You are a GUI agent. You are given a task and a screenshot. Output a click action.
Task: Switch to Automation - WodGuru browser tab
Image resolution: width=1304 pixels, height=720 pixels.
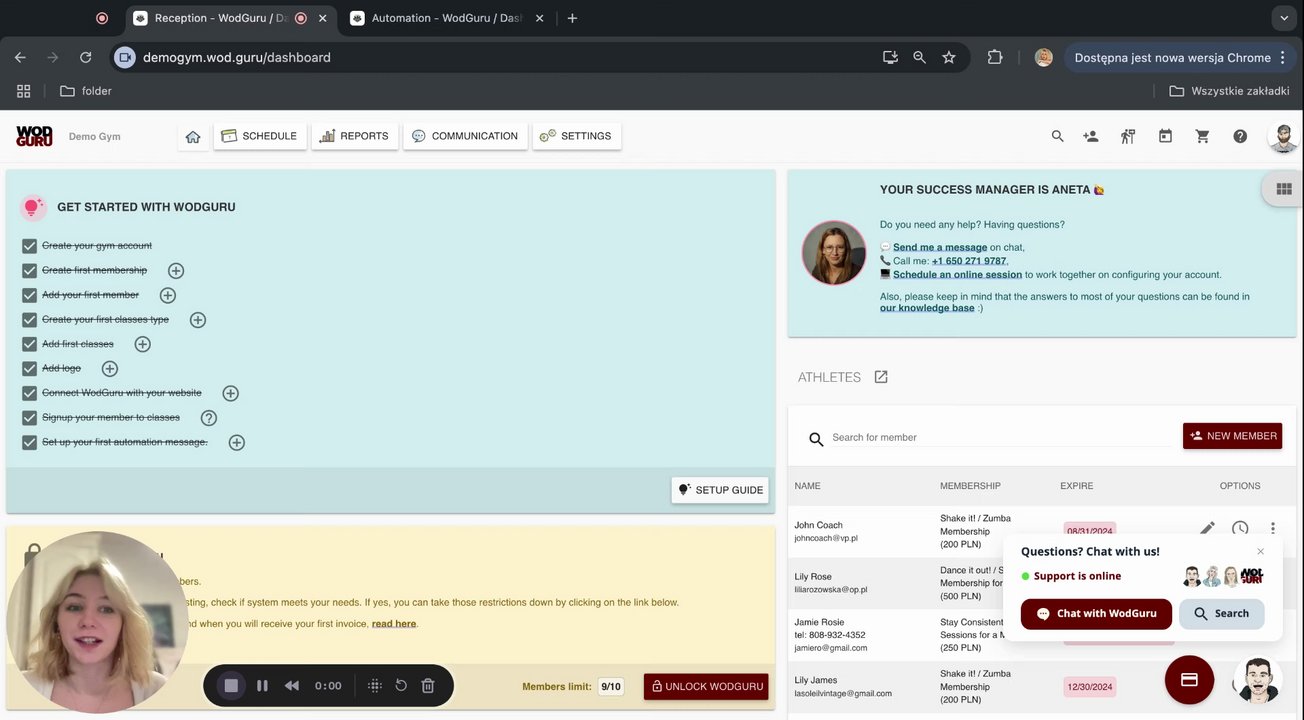pos(446,18)
